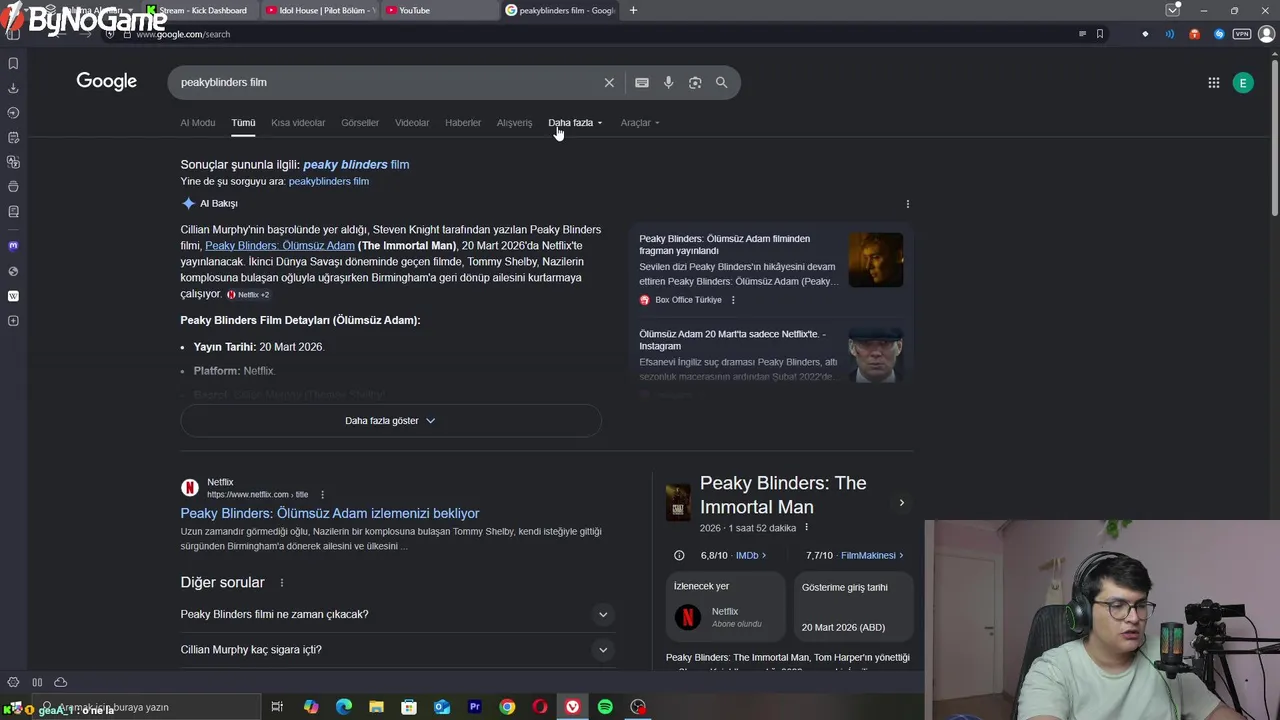Click the sync cloud icon at bottom
The width and height of the screenshot is (1280, 720).
[60, 682]
